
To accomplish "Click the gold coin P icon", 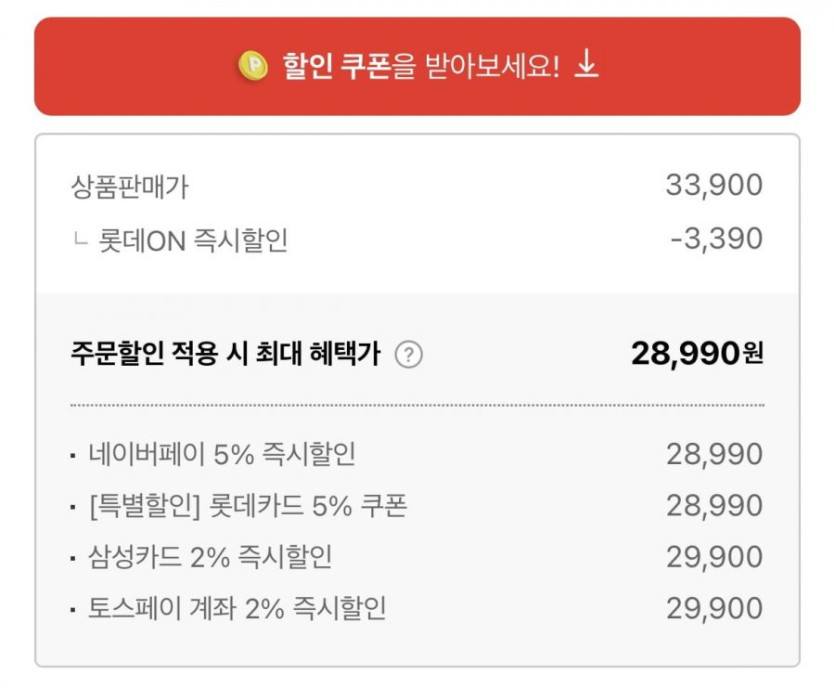I will [x=252, y=67].
